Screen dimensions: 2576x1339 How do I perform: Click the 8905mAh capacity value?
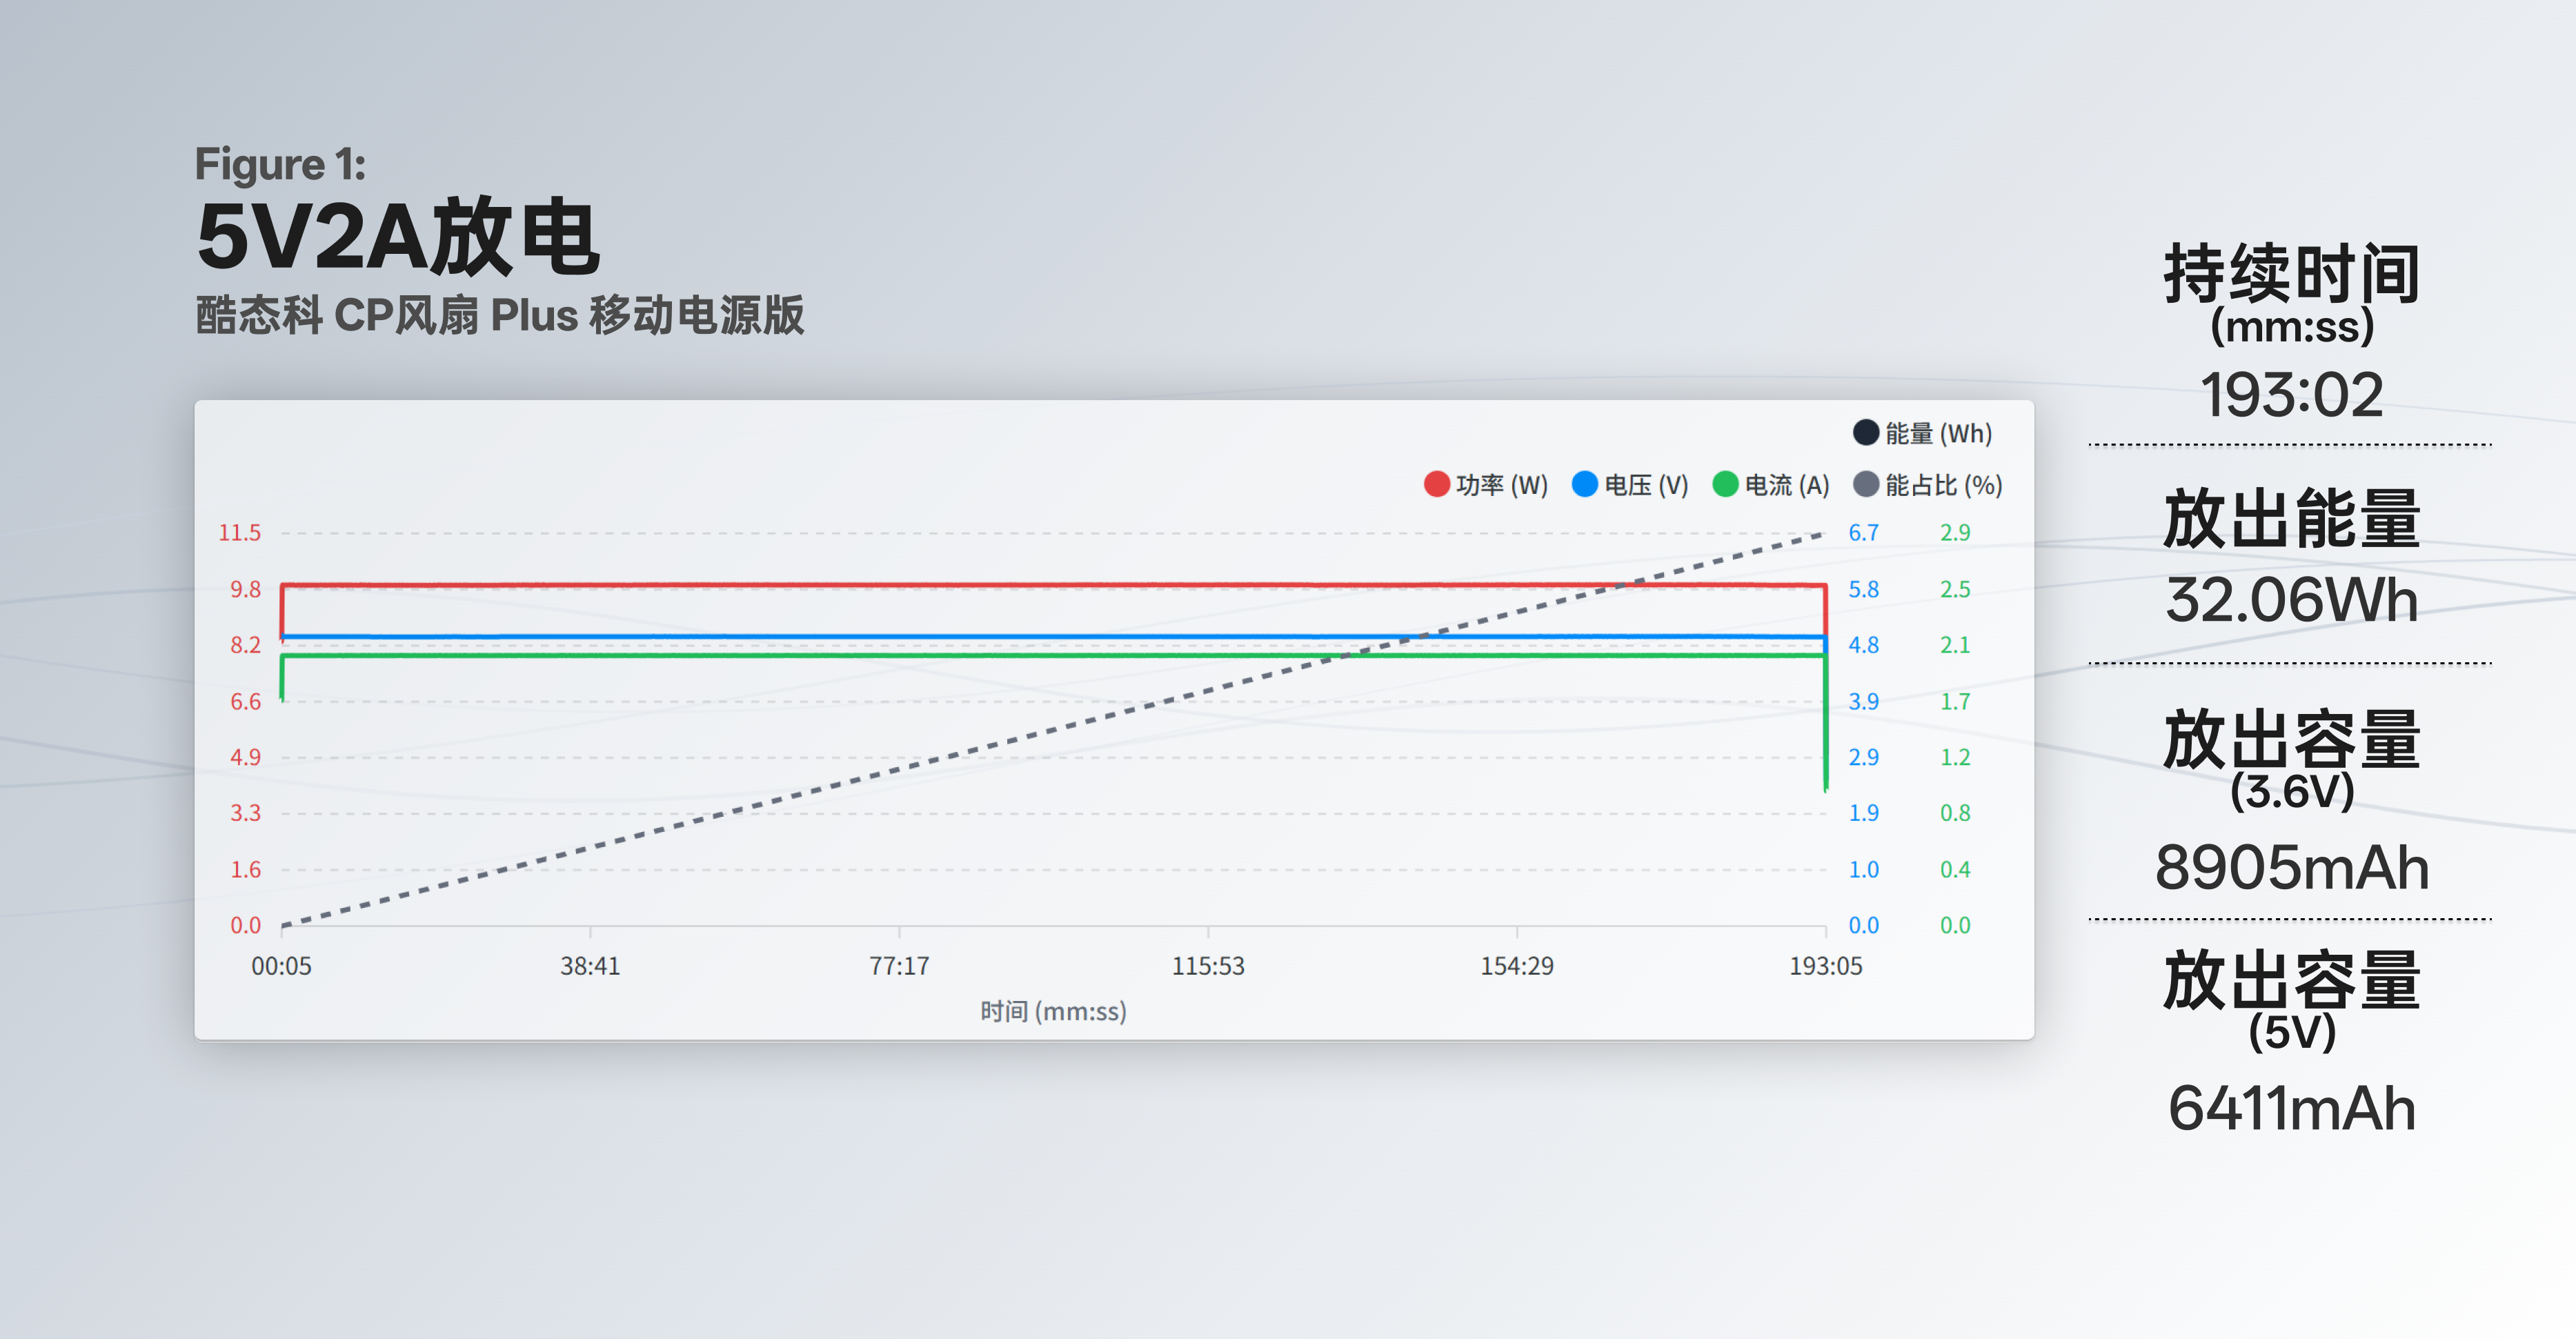pos(2291,867)
